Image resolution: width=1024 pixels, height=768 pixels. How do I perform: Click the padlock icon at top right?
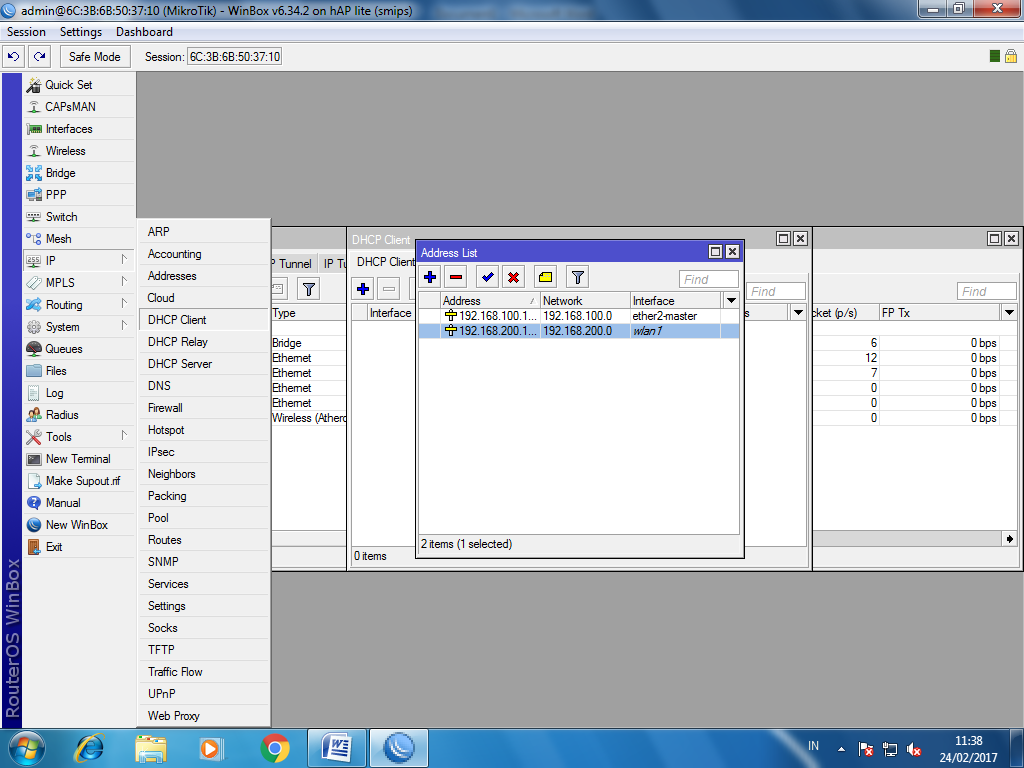point(1011,56)
